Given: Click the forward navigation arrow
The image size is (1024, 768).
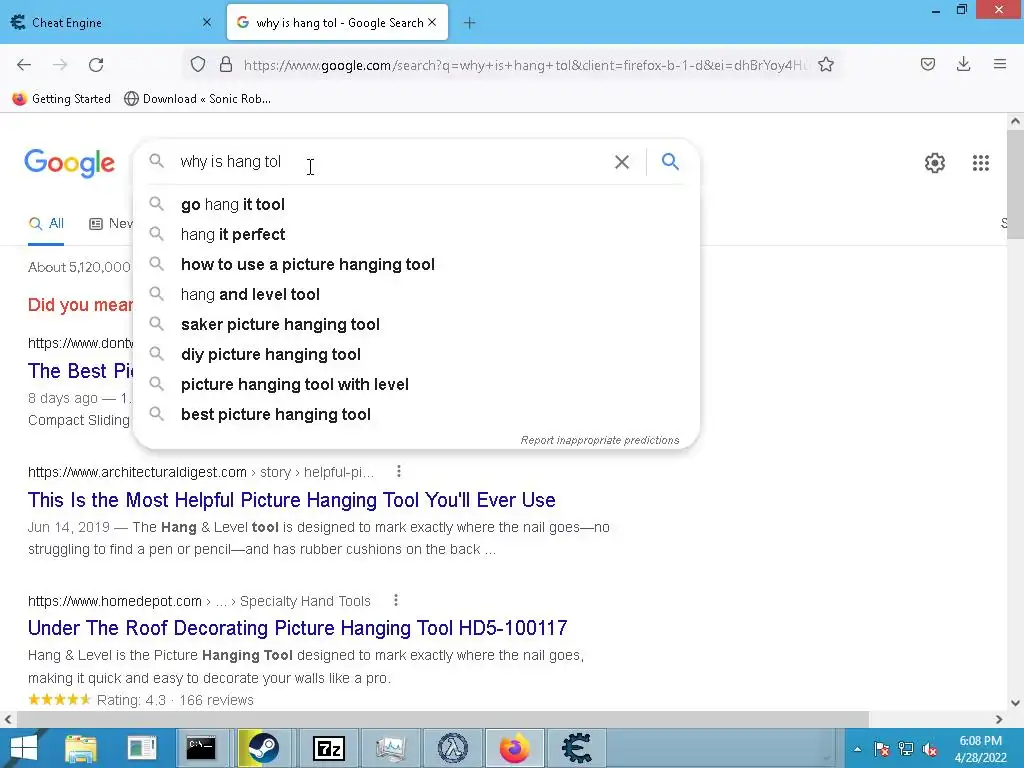Looking at the screenshot, I should point(60,65).
